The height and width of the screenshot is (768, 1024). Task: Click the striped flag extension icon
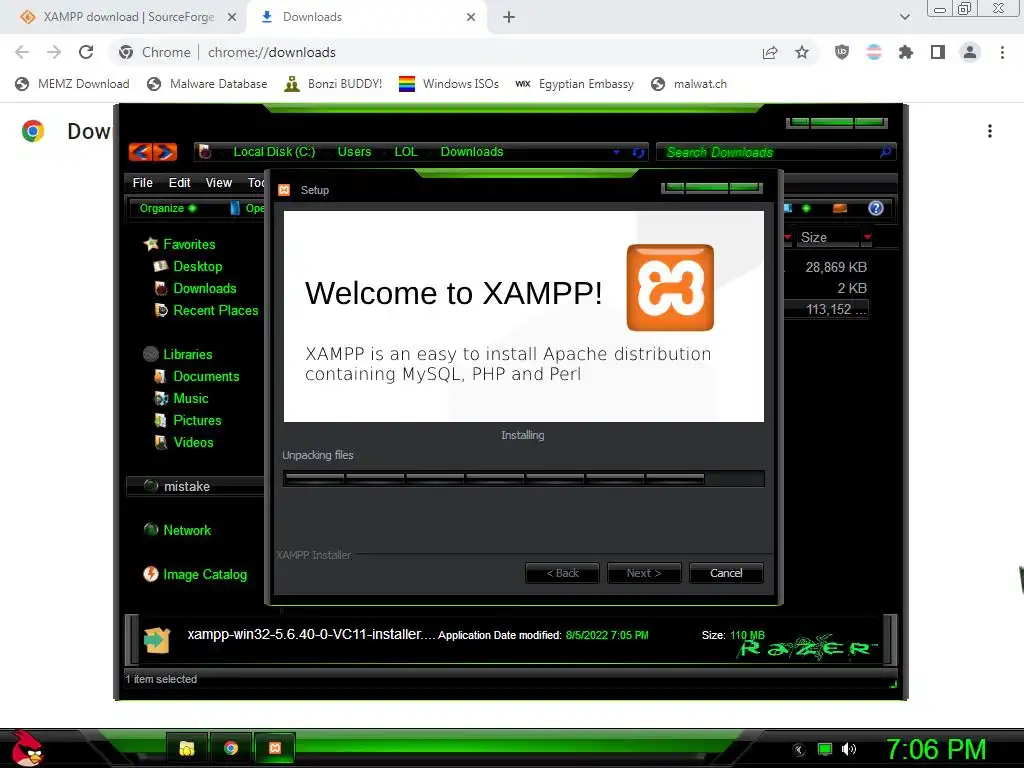tap(874, 52)
